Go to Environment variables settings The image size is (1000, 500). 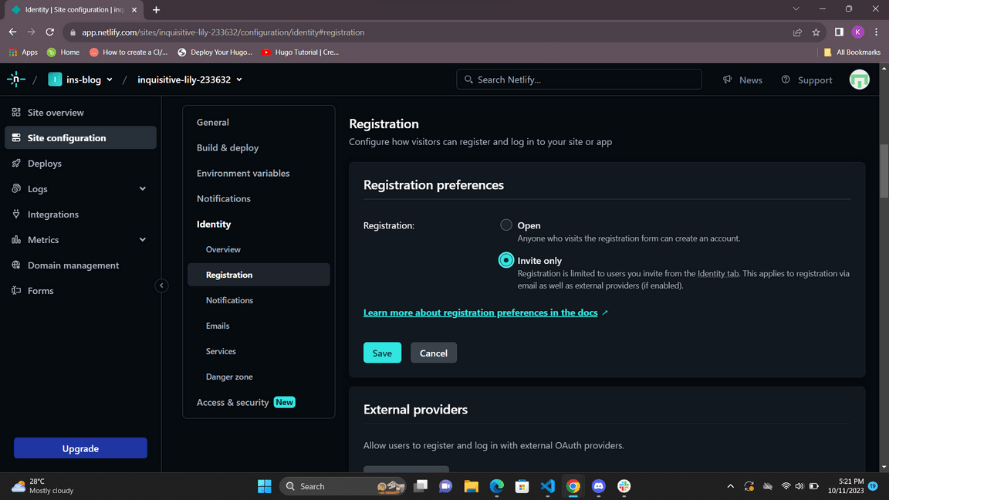243,173
